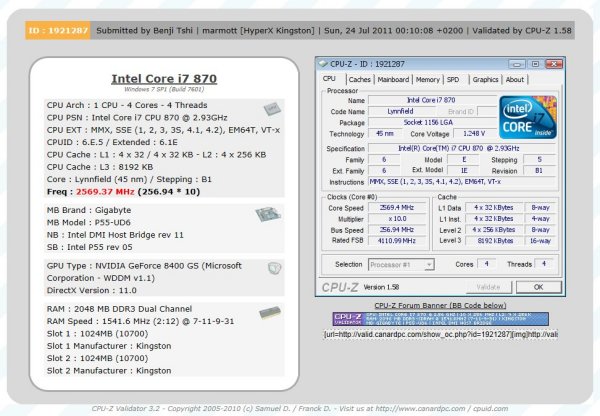Screen dimensions: 600x416
Task: Click the ID : 1921287 orange badge
Action: coord(58,31)
